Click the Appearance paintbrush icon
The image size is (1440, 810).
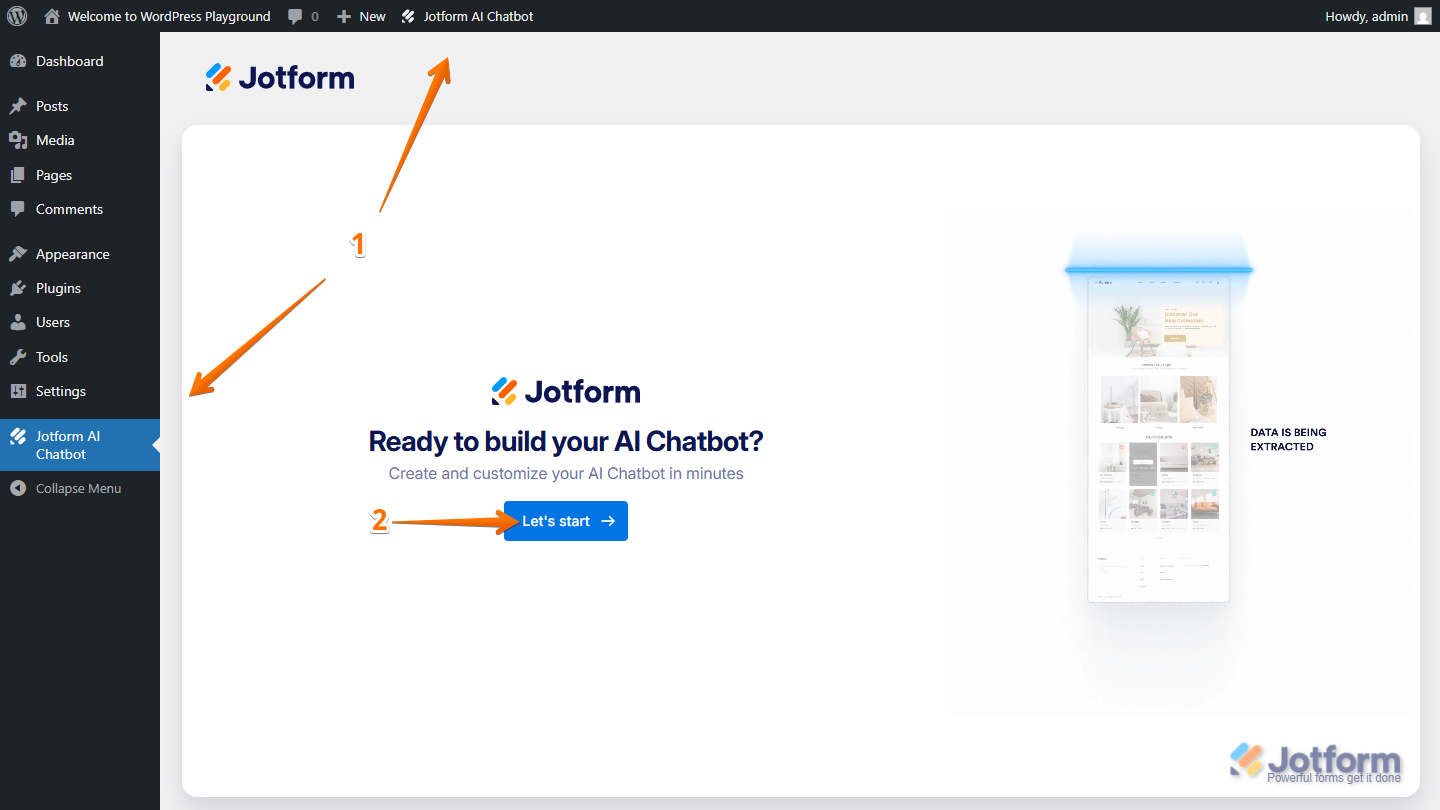click(x=18, y=254)
